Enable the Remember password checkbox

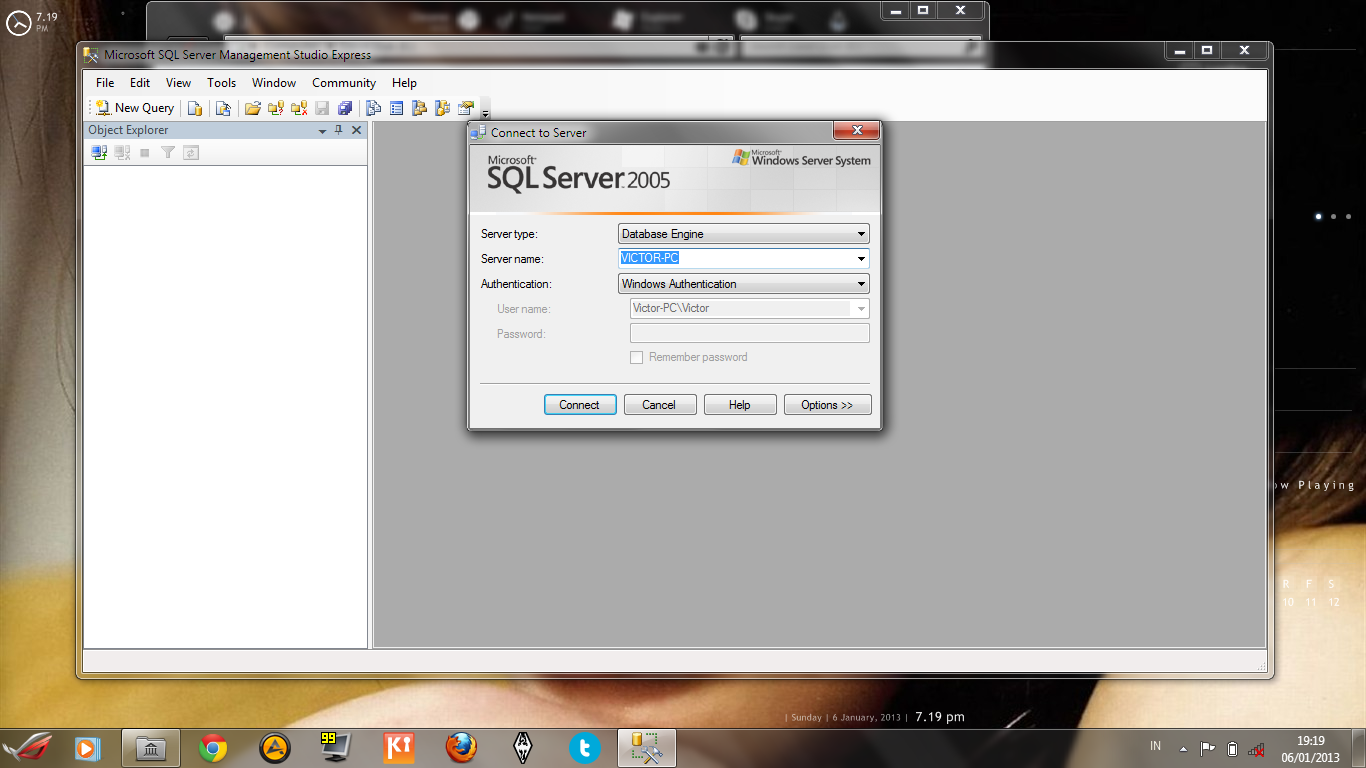pyautogui.click(x=637, y=357)
